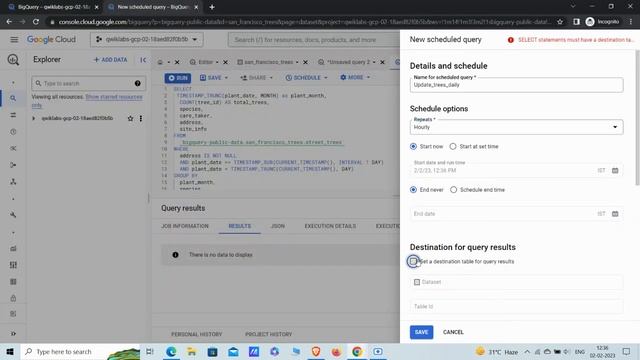640x360 pixels.
Task: Open PROJECT HISTORY tab
Action: click(269, 334)
